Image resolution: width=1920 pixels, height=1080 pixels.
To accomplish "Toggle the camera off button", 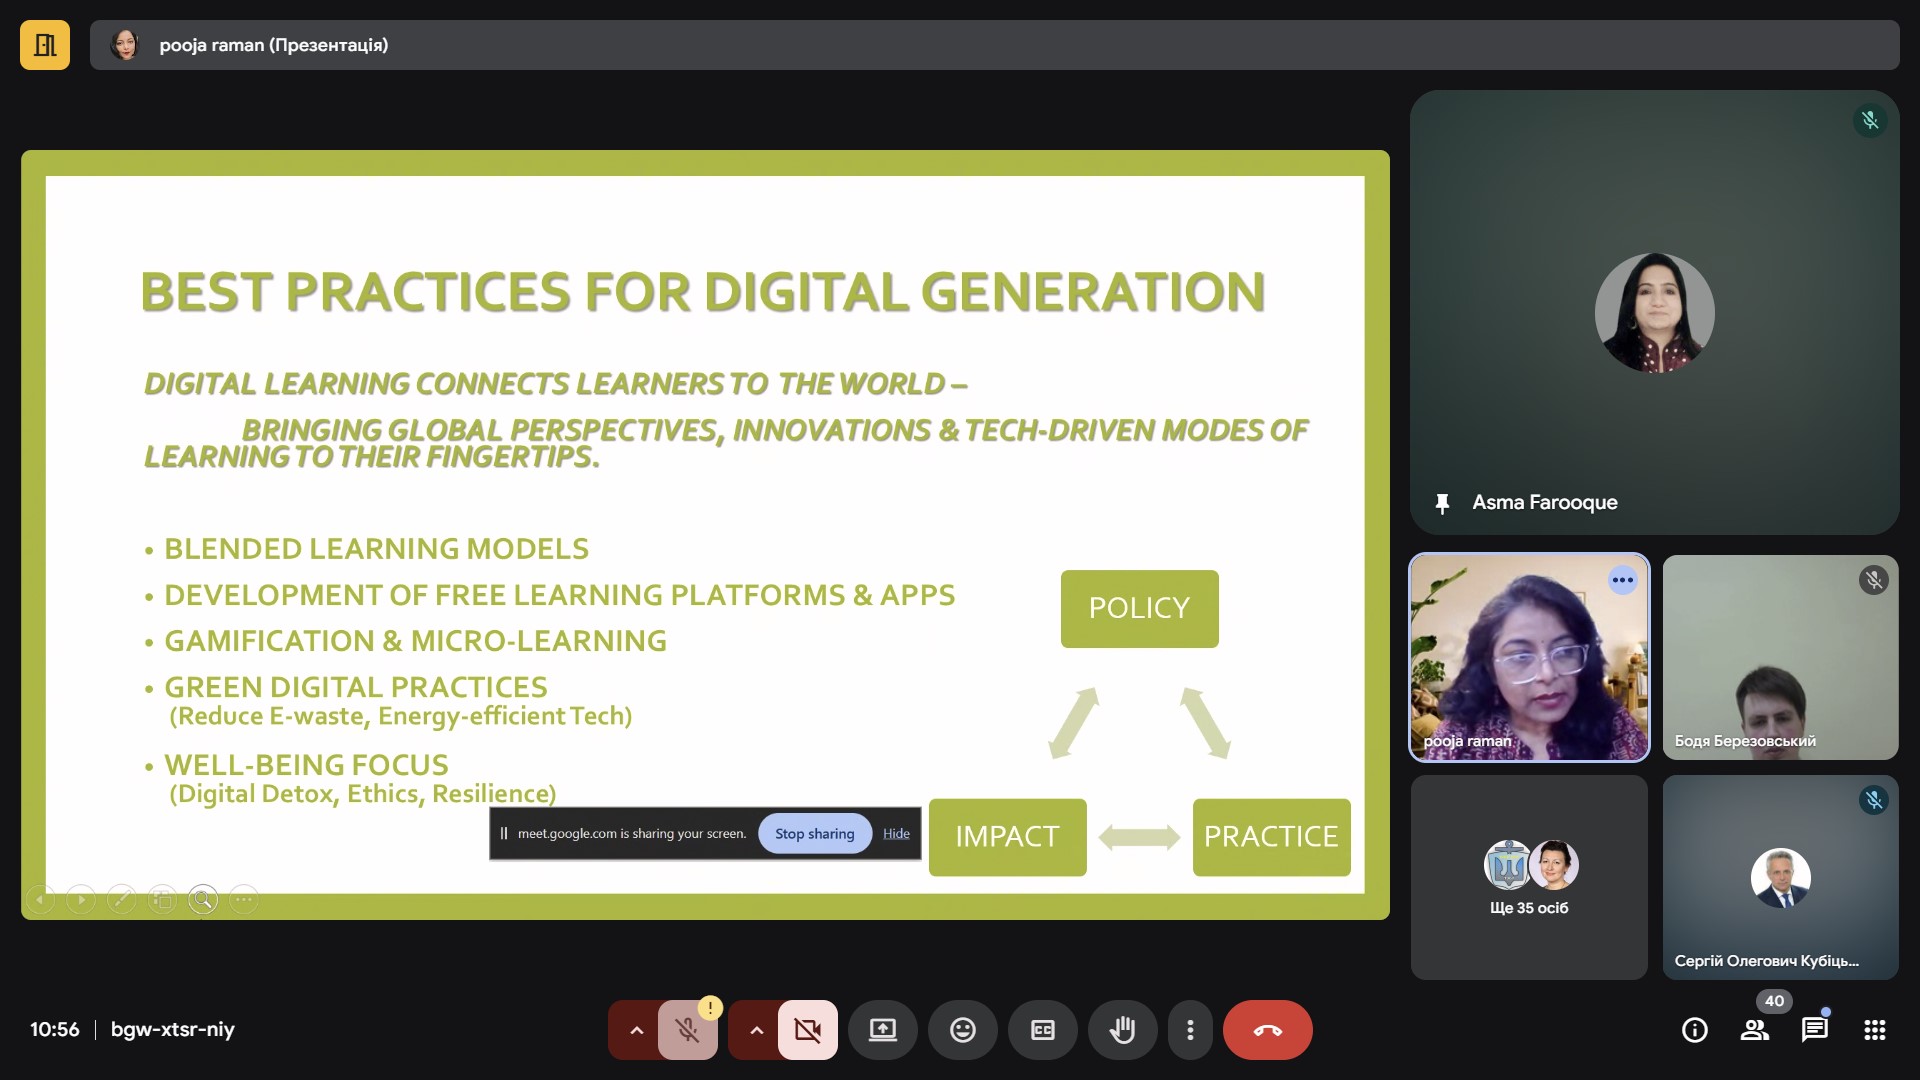I will (x=807, y=1030).
